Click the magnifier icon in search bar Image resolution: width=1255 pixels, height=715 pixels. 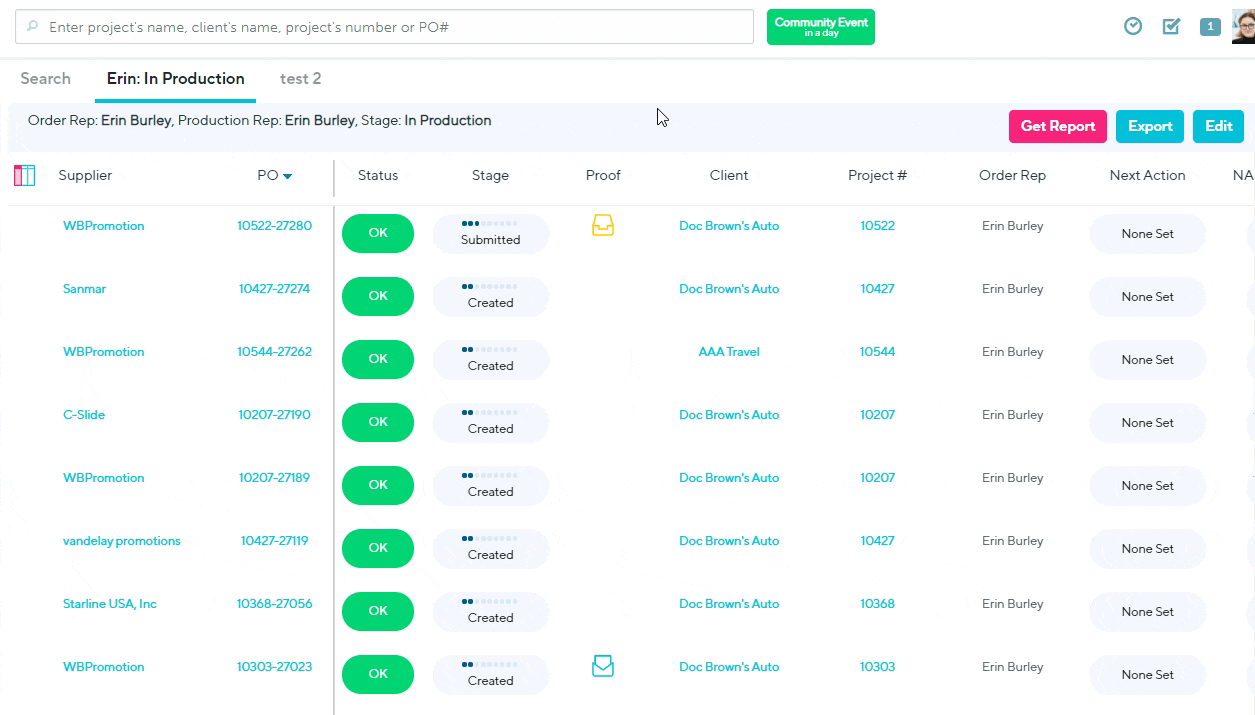33,27
